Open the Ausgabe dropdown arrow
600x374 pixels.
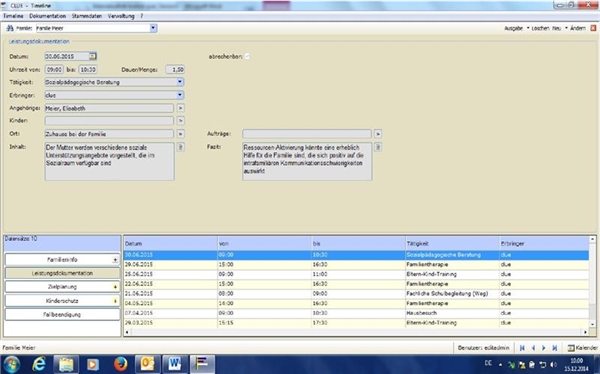pos(528,28)
